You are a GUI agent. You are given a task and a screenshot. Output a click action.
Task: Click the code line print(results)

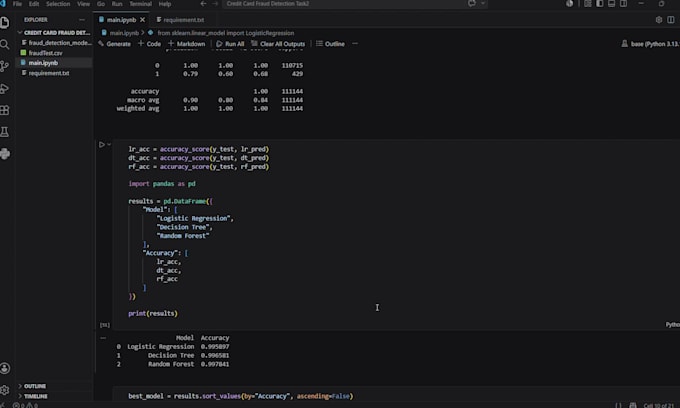pyautogui.click(x=153, y=313)
